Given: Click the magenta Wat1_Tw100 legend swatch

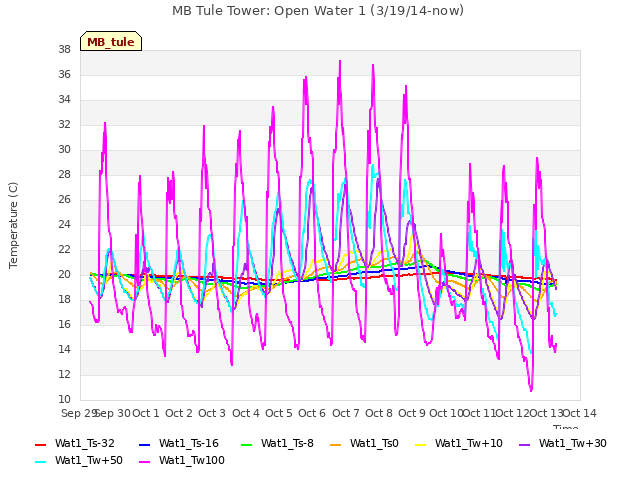Looking at the screenshot, I should [x=144, y=462].
